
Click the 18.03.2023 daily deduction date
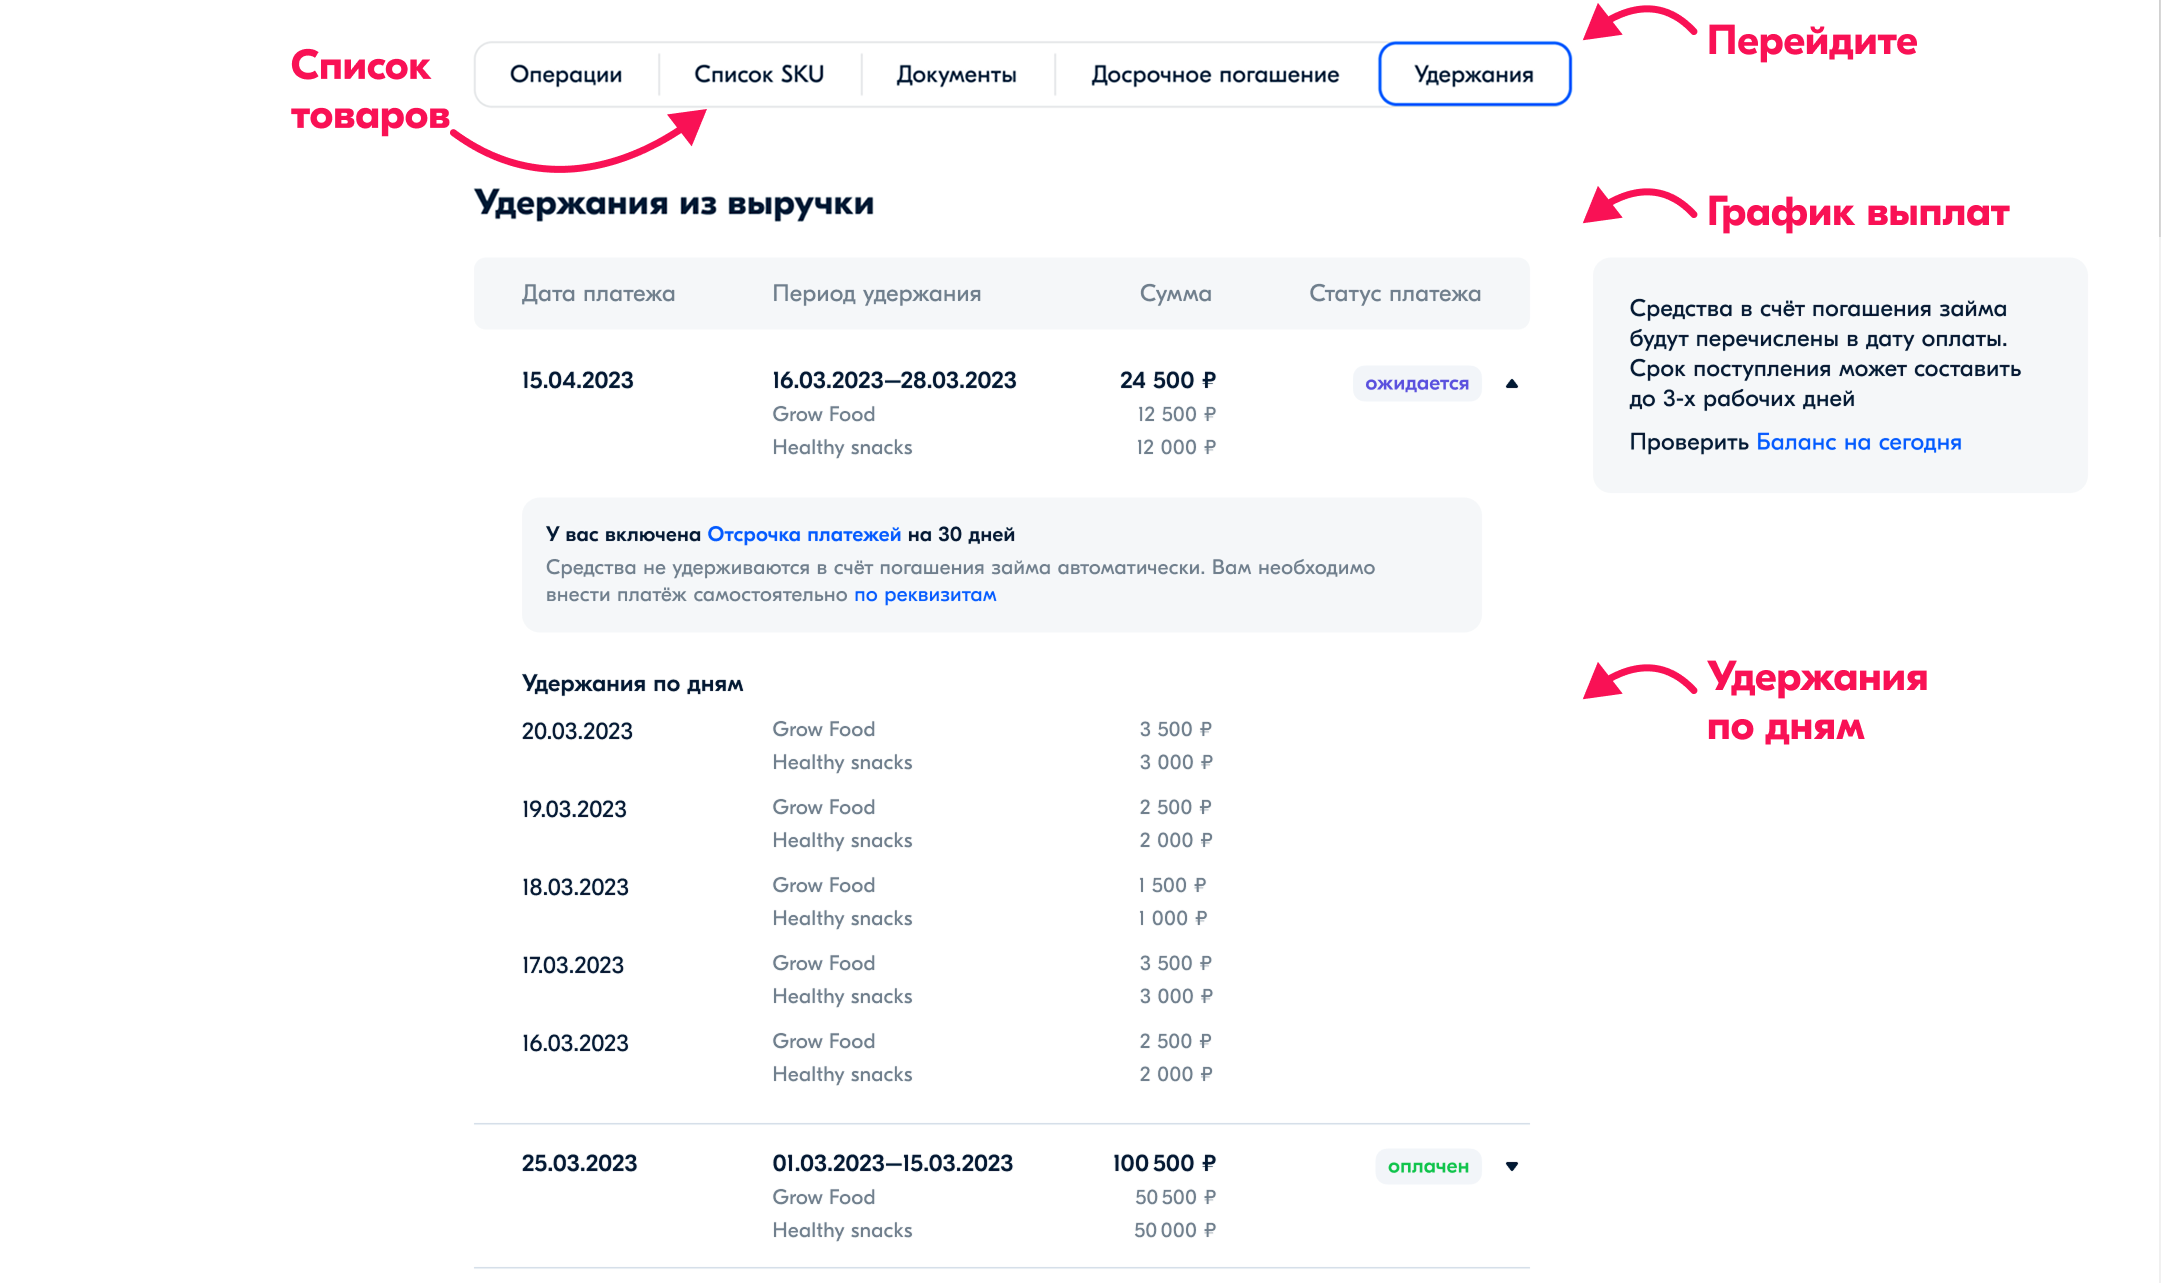click(x=575, y=887)
